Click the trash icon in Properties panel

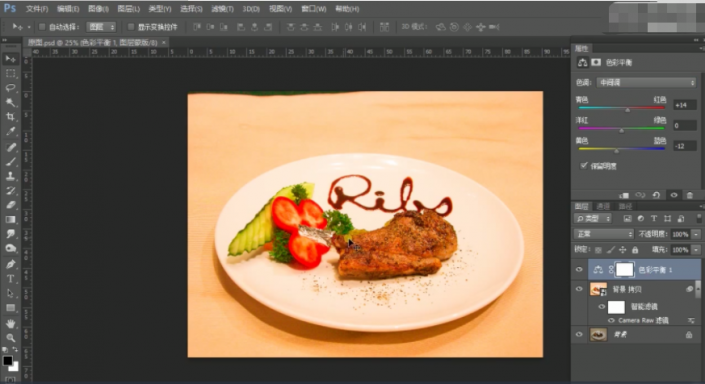(690, 195)
